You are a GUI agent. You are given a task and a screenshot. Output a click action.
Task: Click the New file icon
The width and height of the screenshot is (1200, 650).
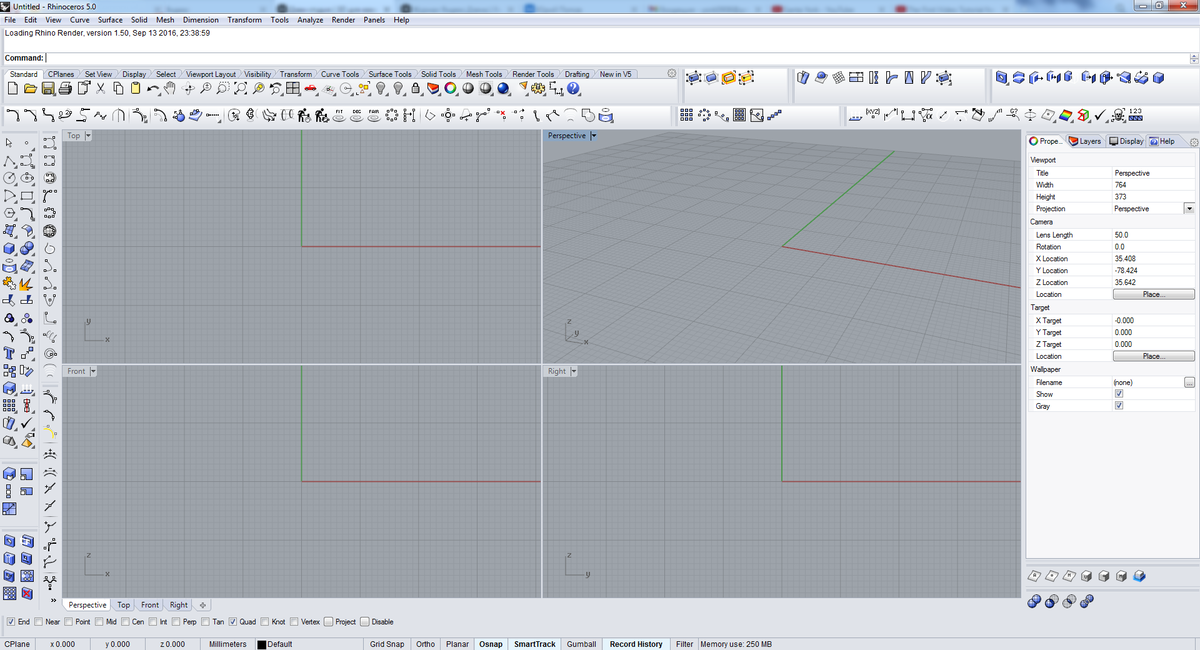click(x=11, y=90)
